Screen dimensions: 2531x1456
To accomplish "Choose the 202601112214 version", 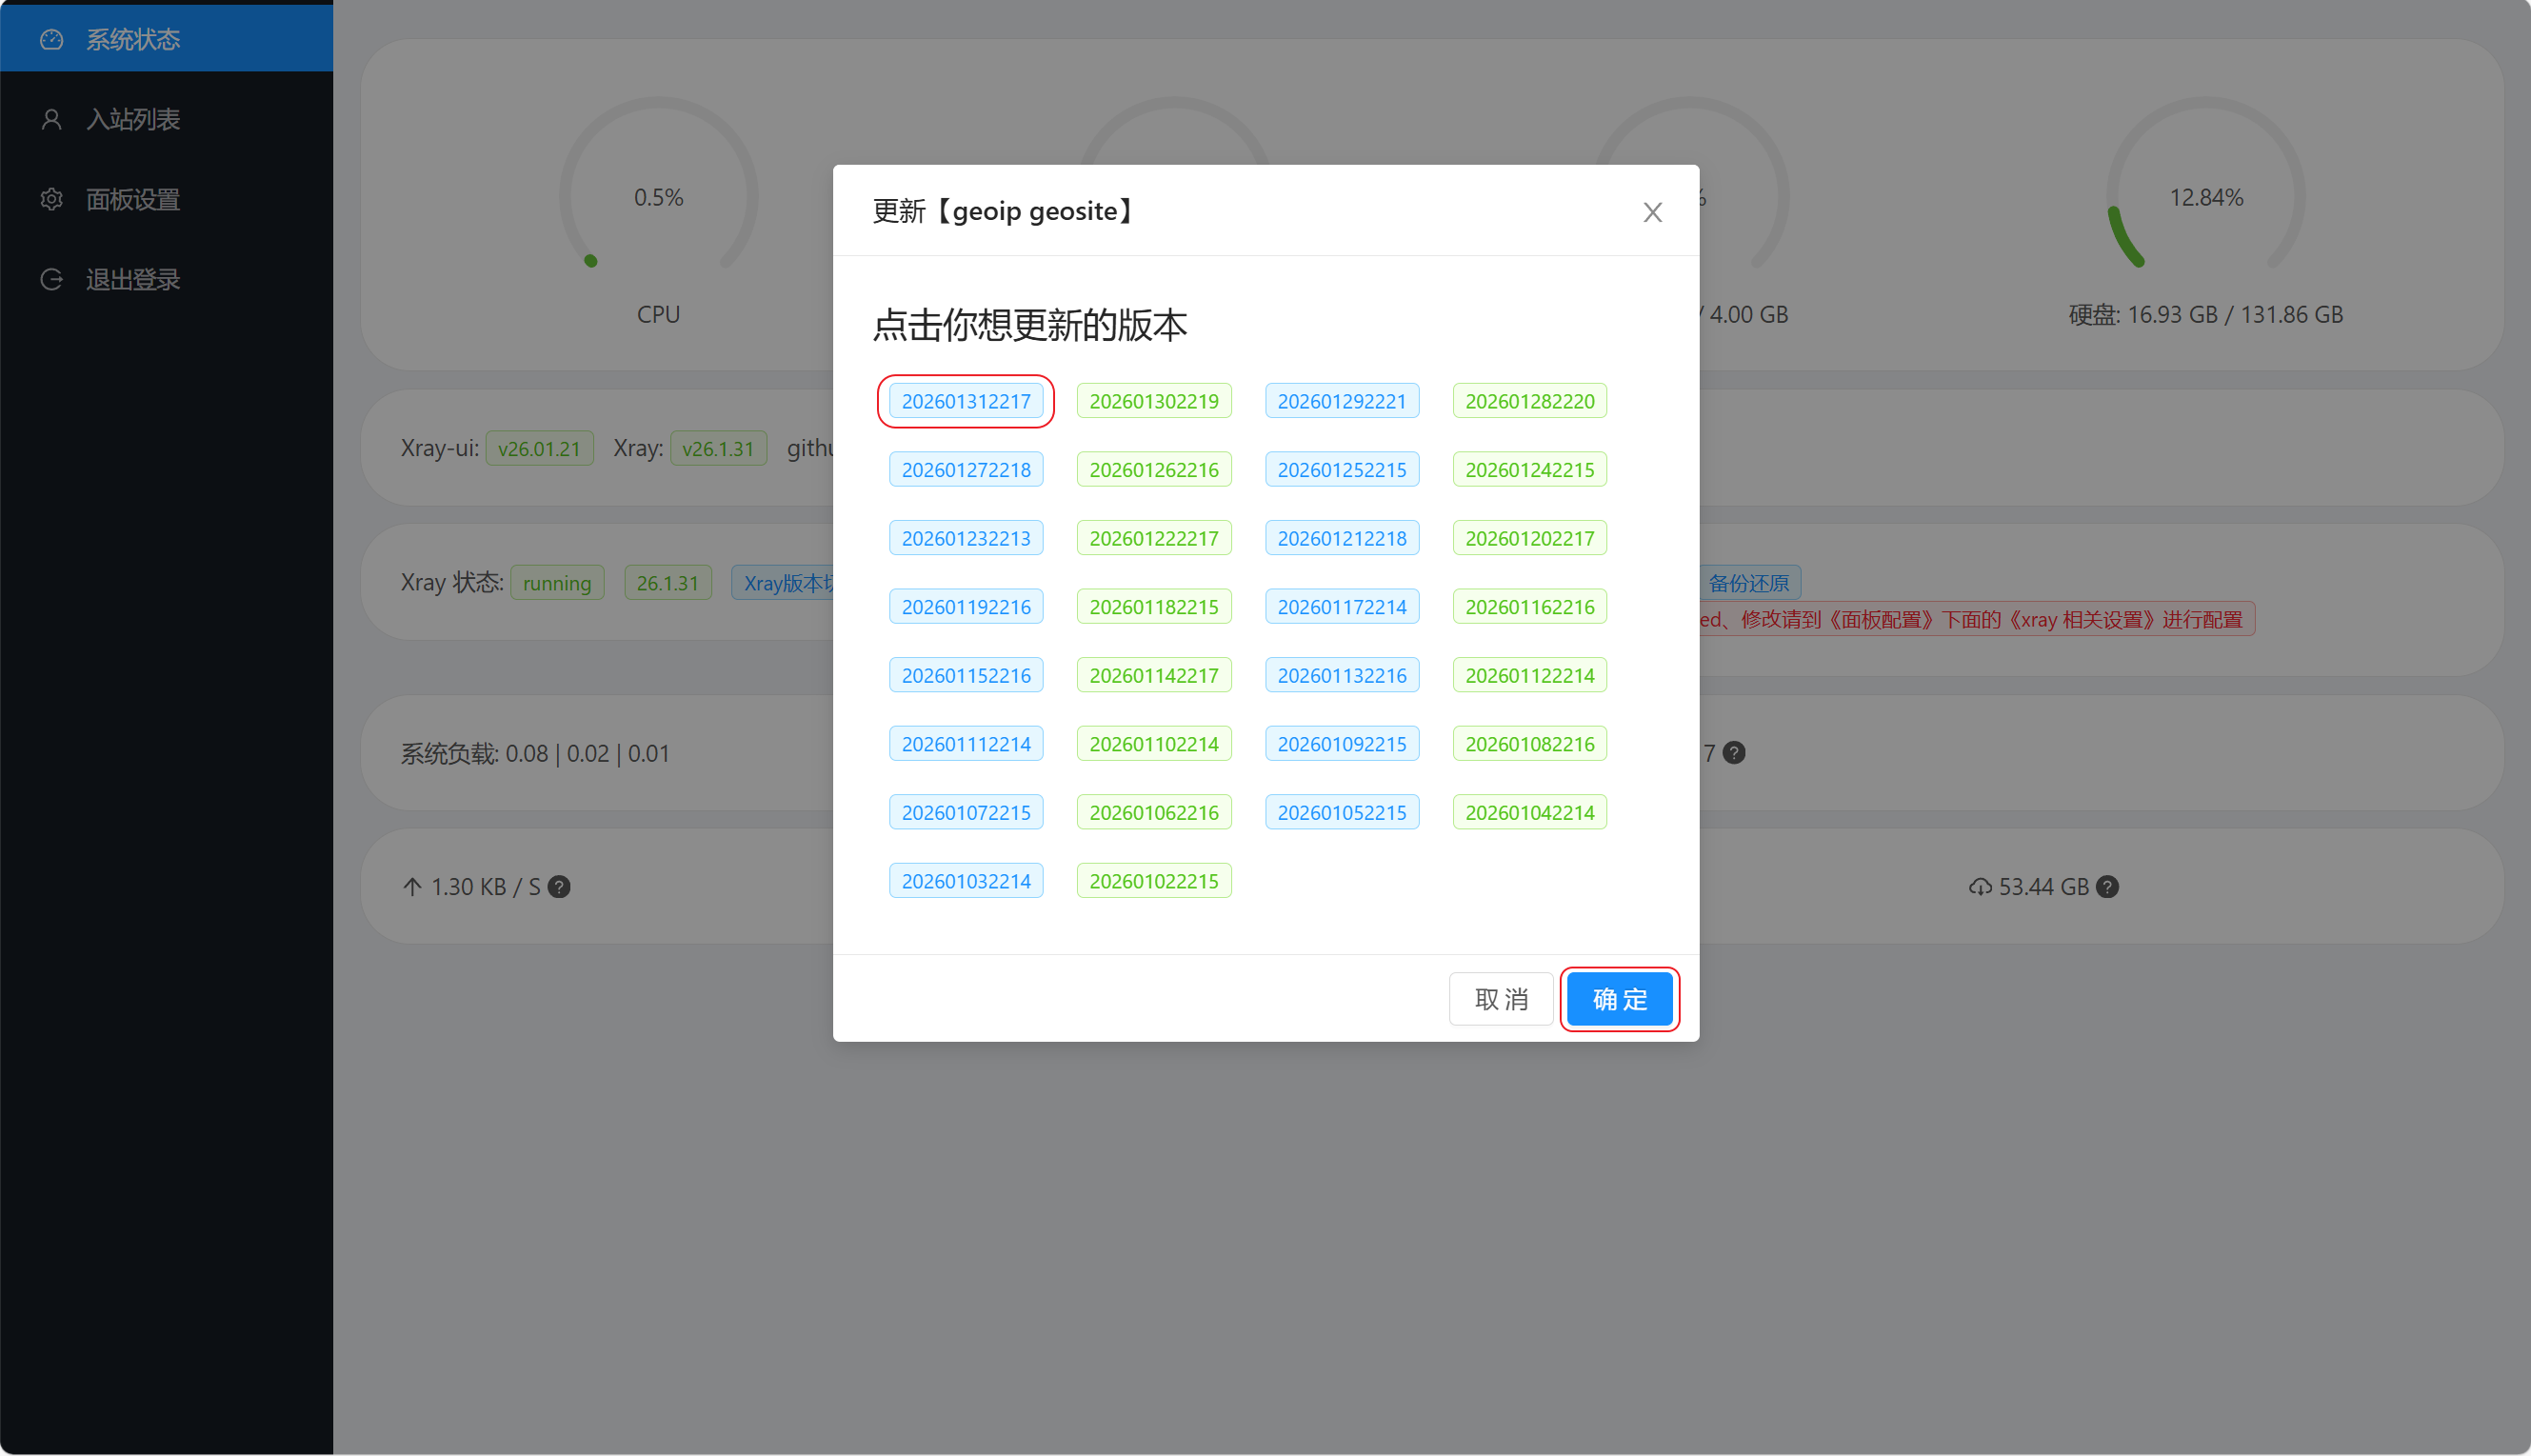I will (x=965, y=744).
